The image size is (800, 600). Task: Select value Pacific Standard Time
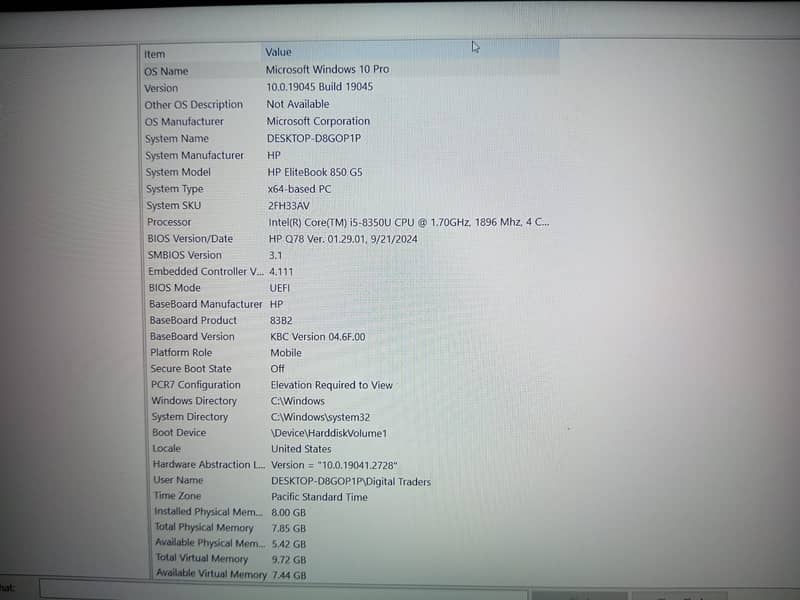pos(319,496)
